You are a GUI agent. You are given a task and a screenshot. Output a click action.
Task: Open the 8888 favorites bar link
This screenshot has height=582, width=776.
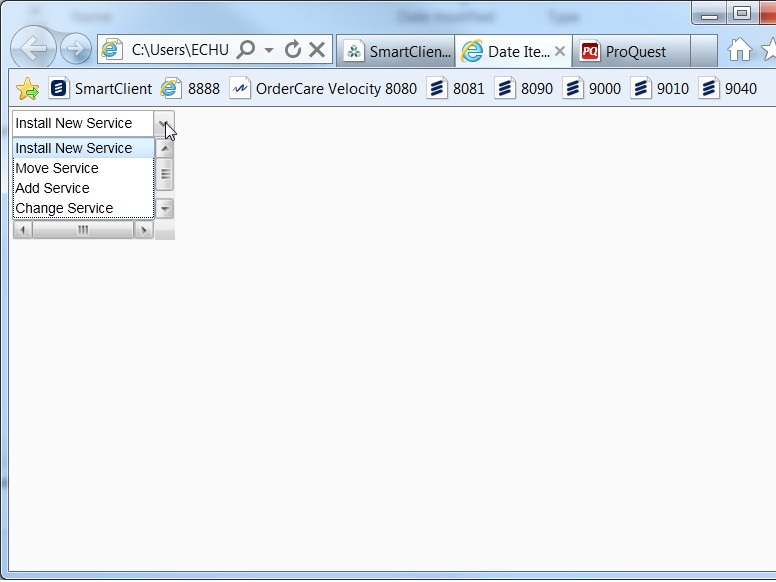(191, 89)
